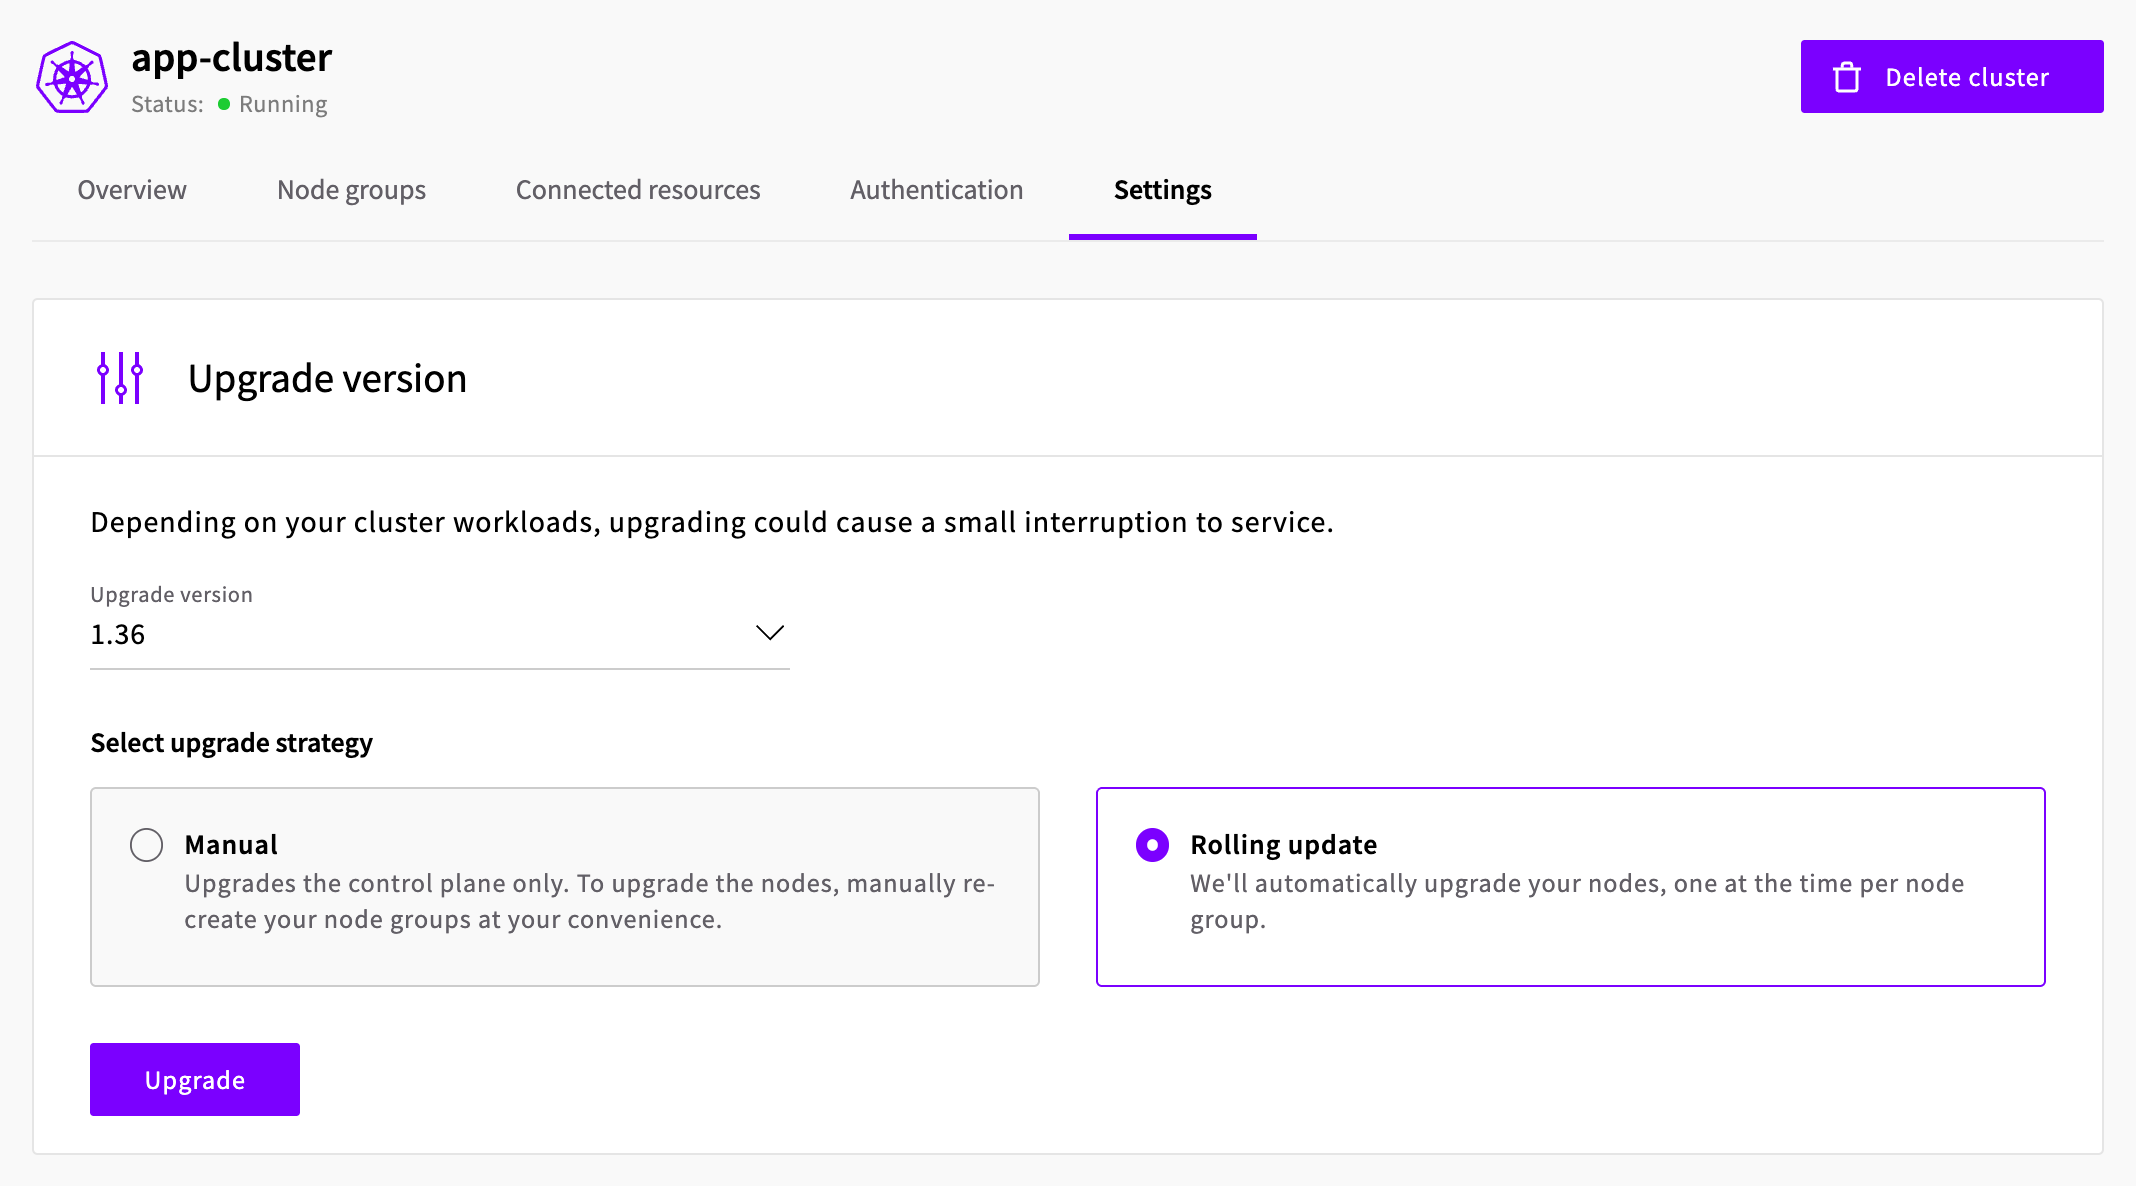Screen dimensions: 2136x1186
Task: Open the Node groups tab
Action: [x=351, y=190]
